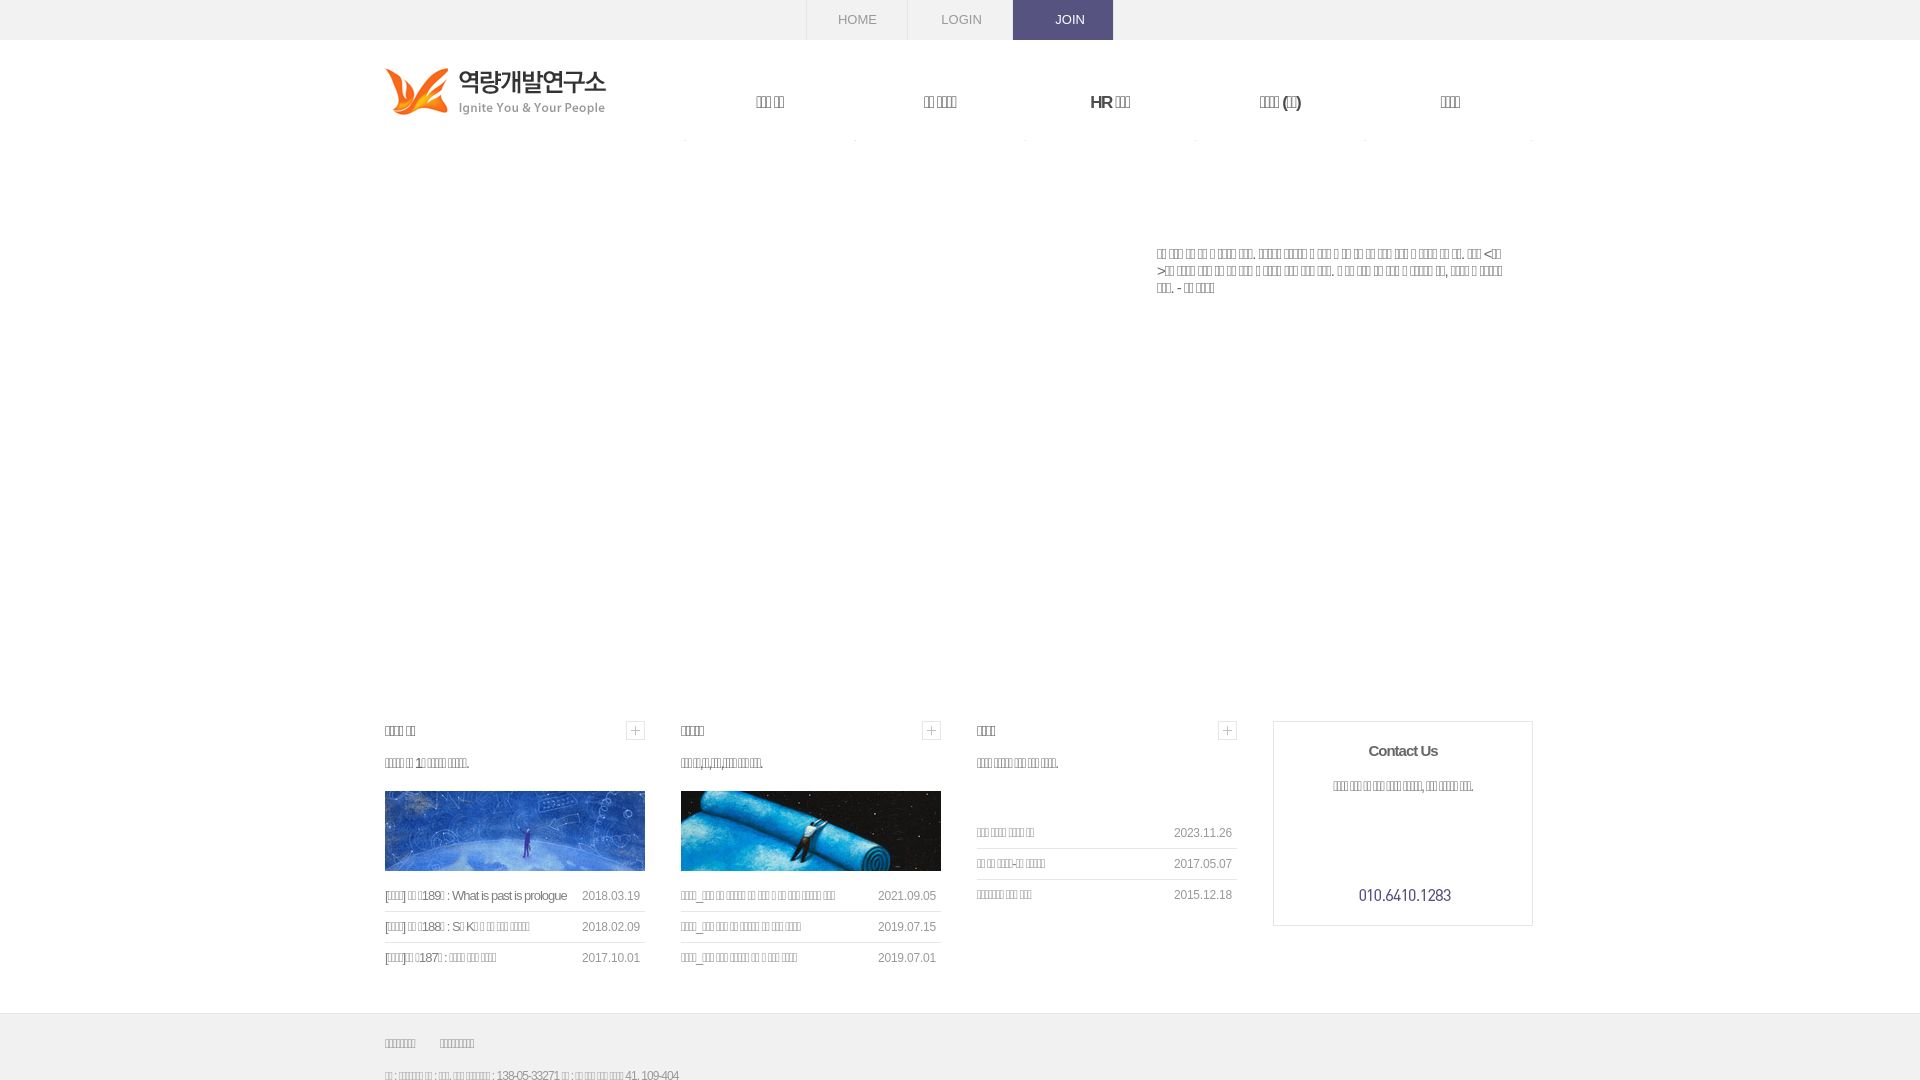Click the plus icon above the blue carpet thumbnail

931,731
